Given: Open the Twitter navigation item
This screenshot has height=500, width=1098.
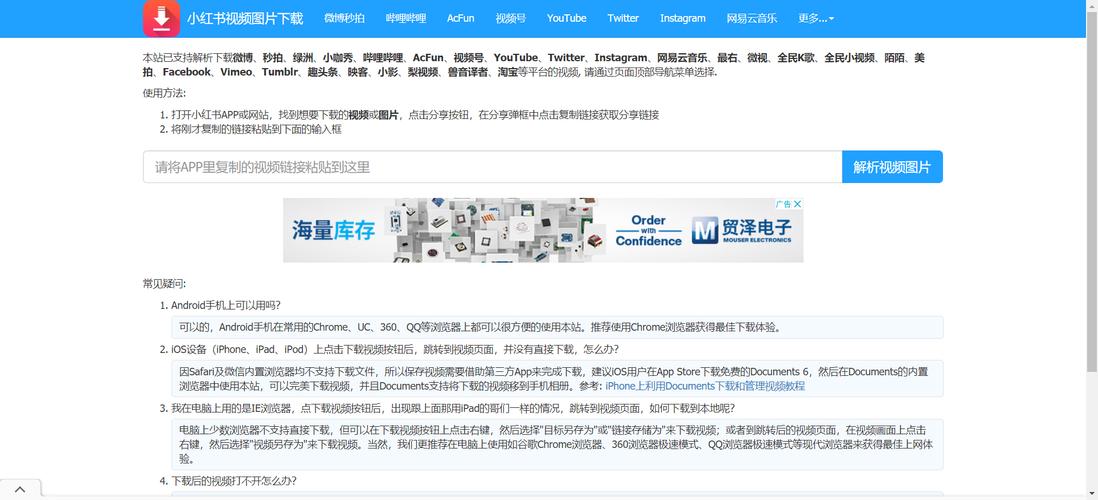Looking at the screenshot, I should 623,18.
